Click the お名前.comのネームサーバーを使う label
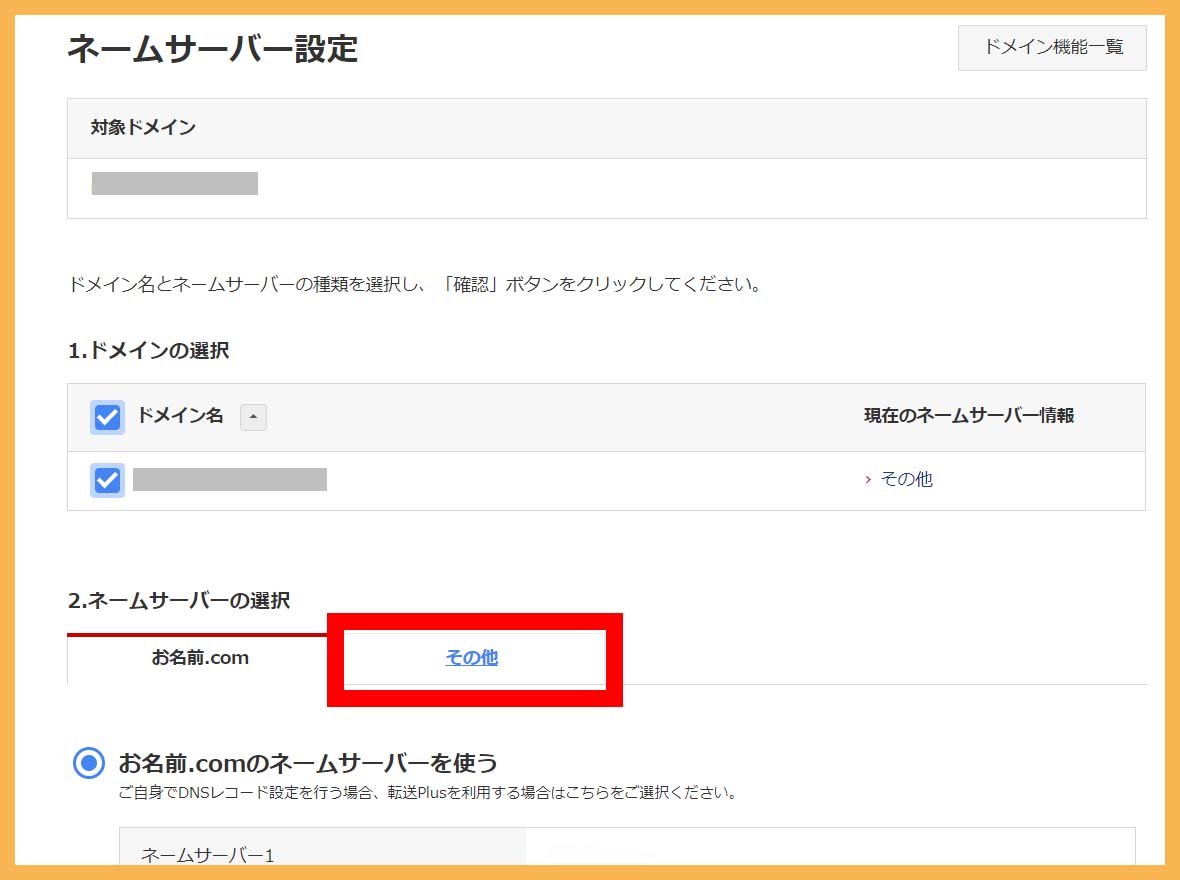 pos(308,764)
